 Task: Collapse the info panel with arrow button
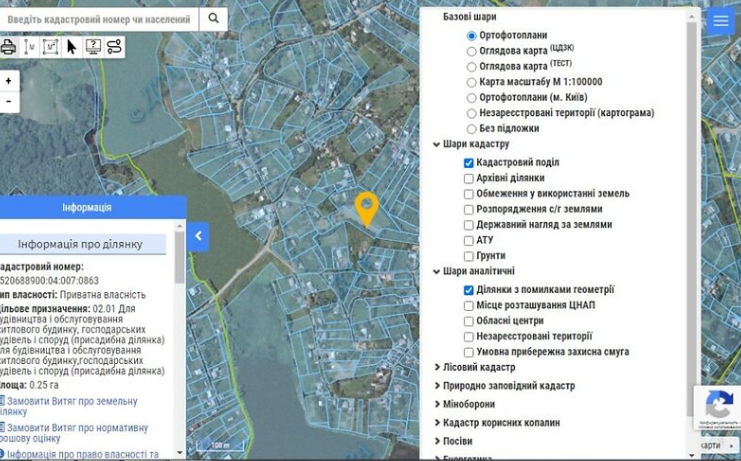198,236
